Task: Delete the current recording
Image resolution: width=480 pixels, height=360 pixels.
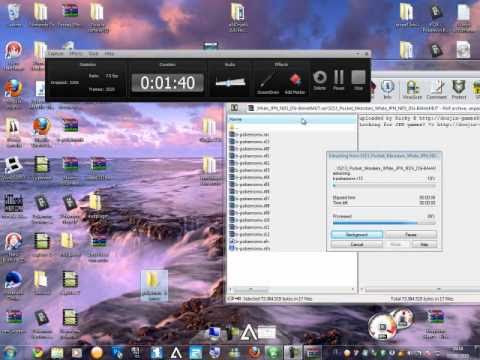Action: pyautogui.click(x=320, y=80)
